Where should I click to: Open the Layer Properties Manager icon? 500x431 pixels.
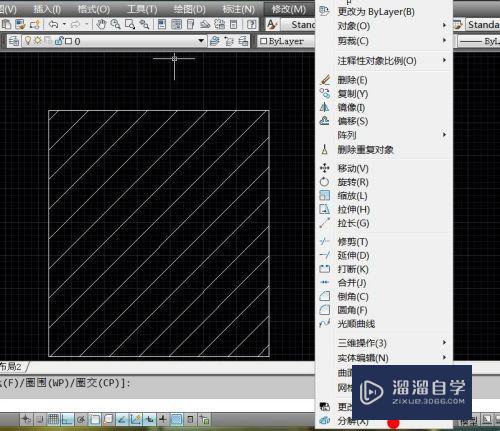[x=14, y=41]
